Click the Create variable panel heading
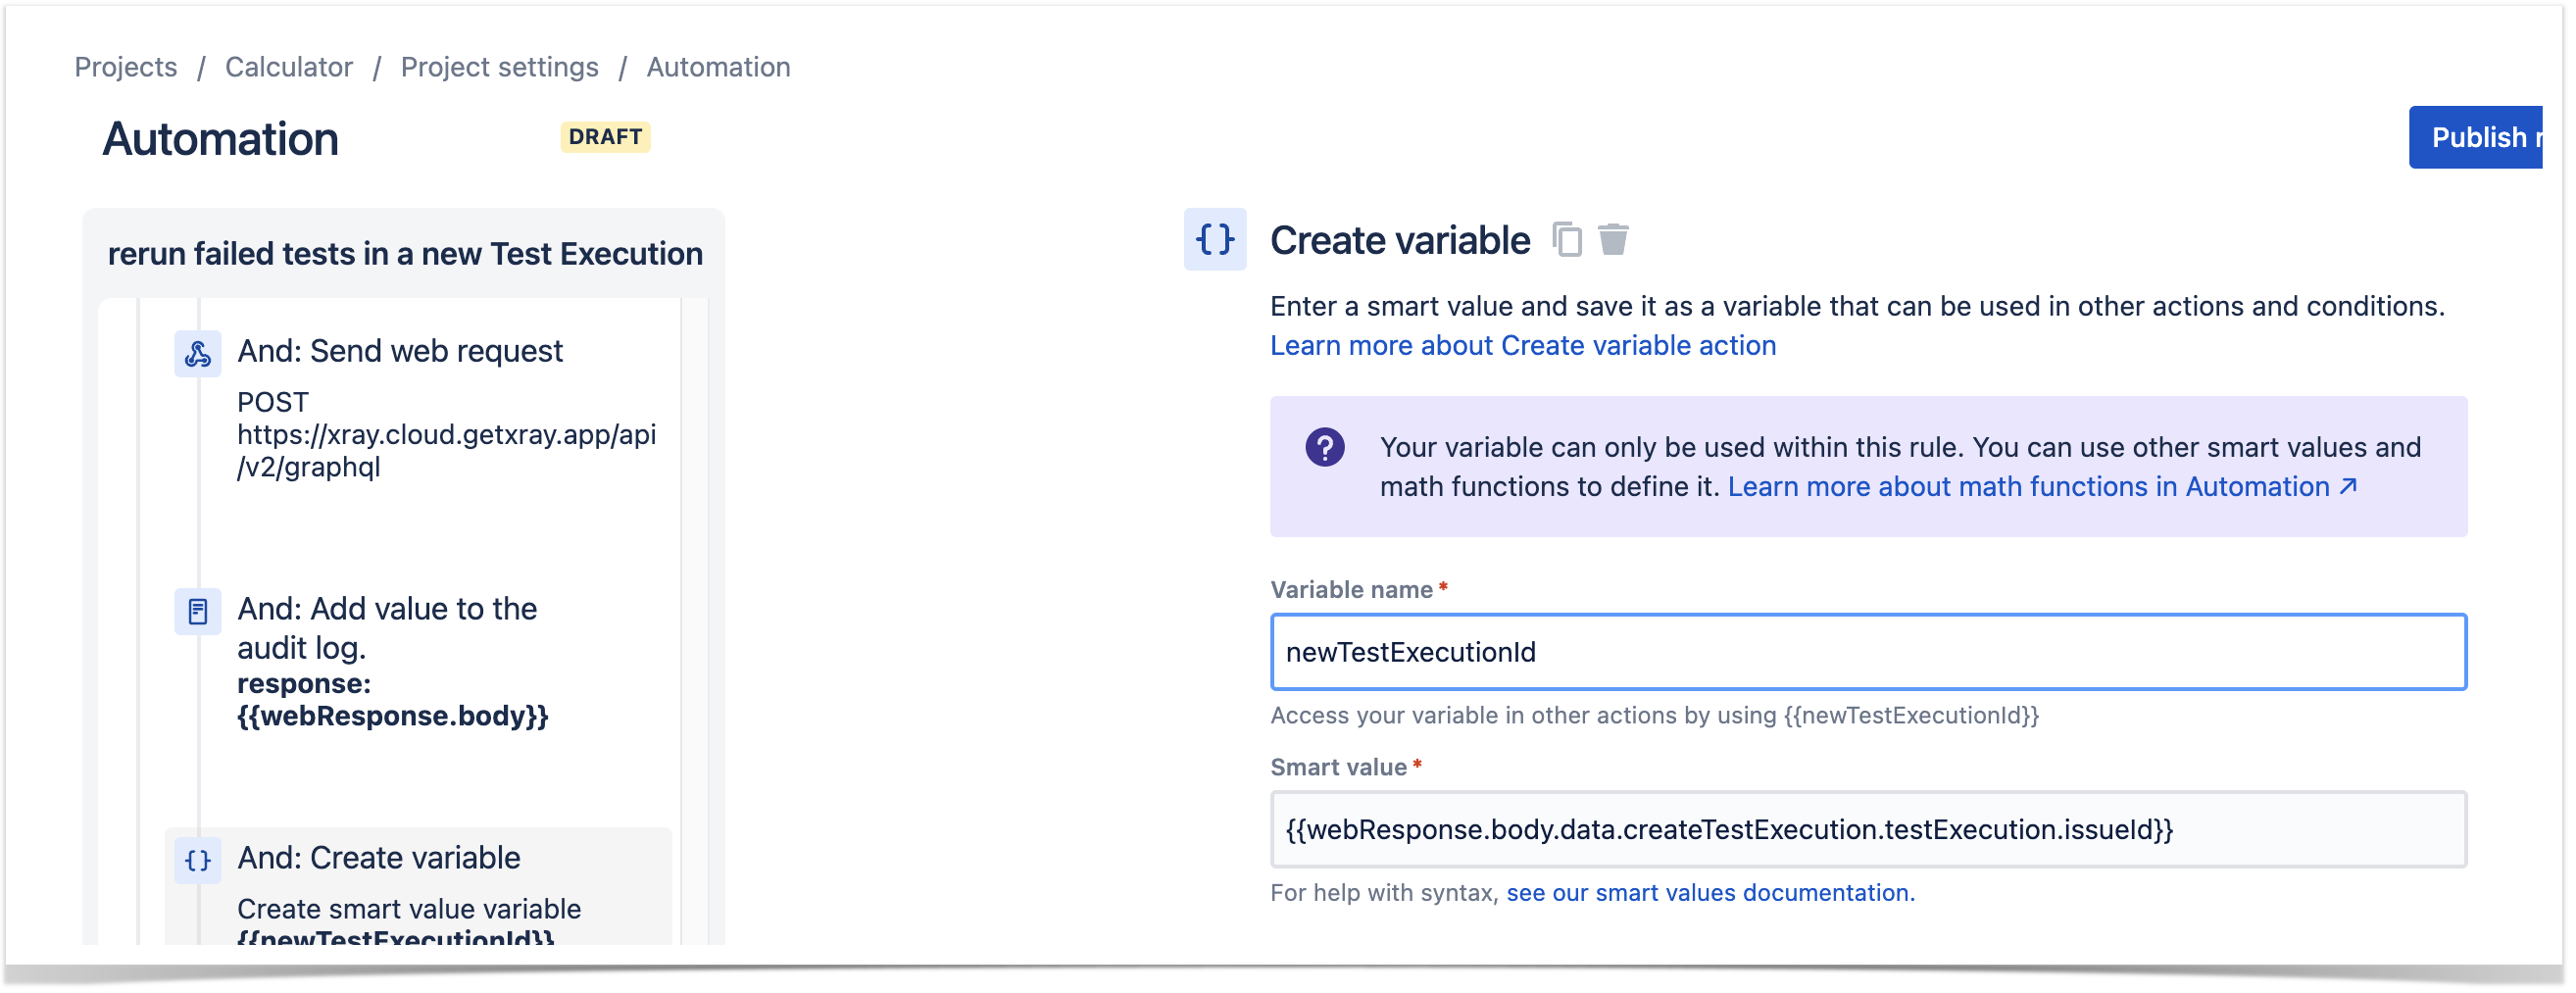Viewport: 2576px width, 993px height. coord(1402,241)
